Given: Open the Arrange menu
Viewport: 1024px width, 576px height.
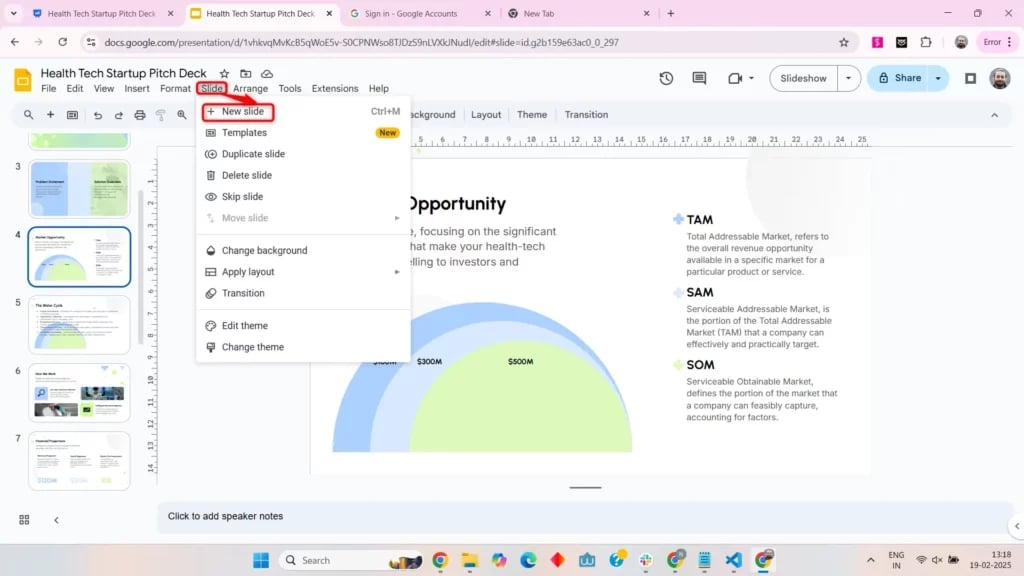Looking at the screenshot, I should [250, 88].
